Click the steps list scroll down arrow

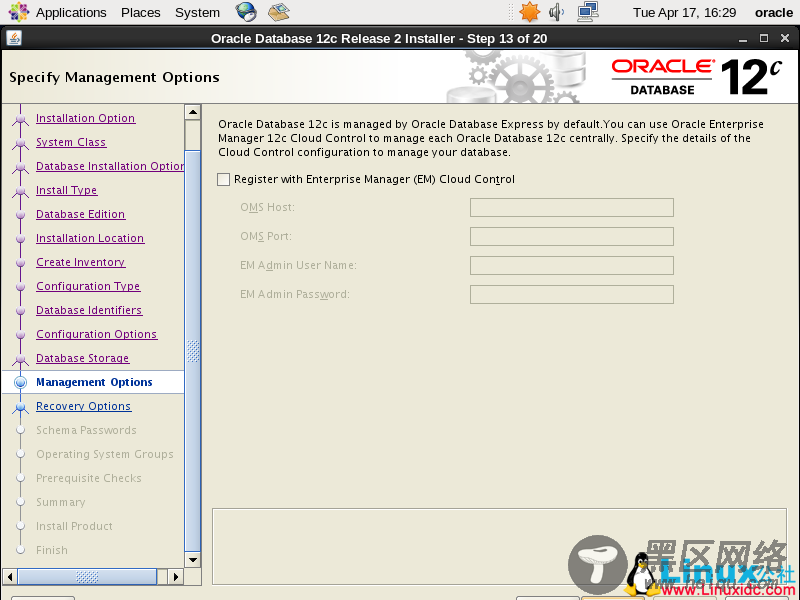193,560
